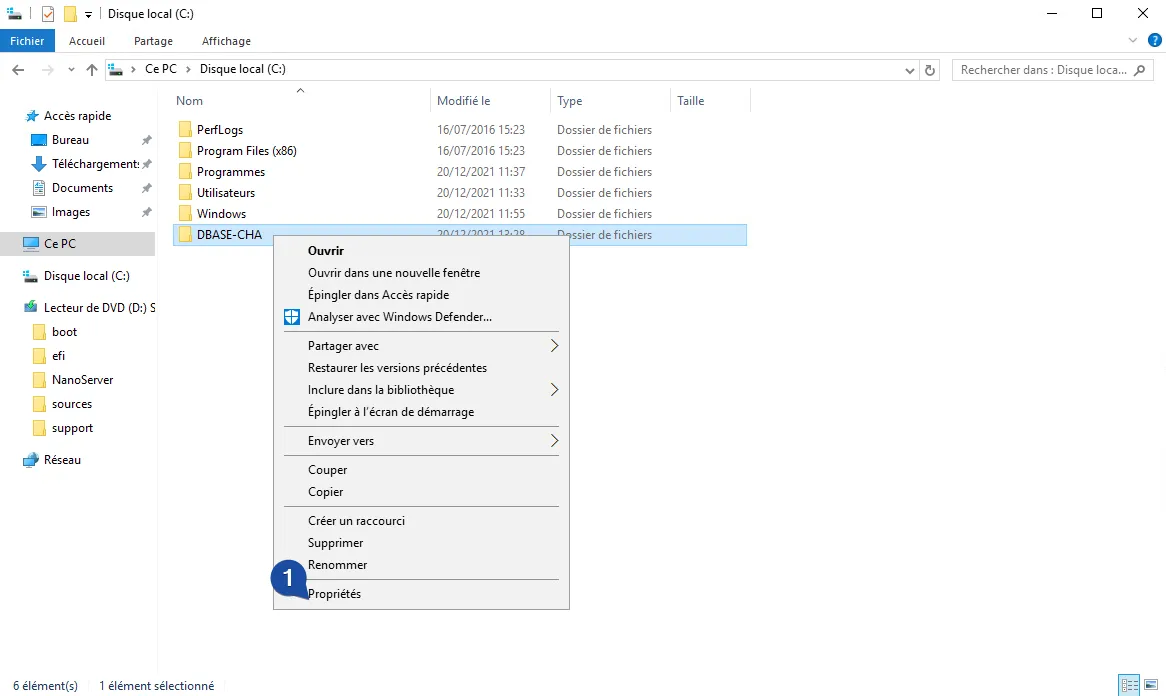Viewport: 1166px width, 696px height.
Task: Sort files by the Modifié le column
Action: pyautogui.click(x=464, y=101)
